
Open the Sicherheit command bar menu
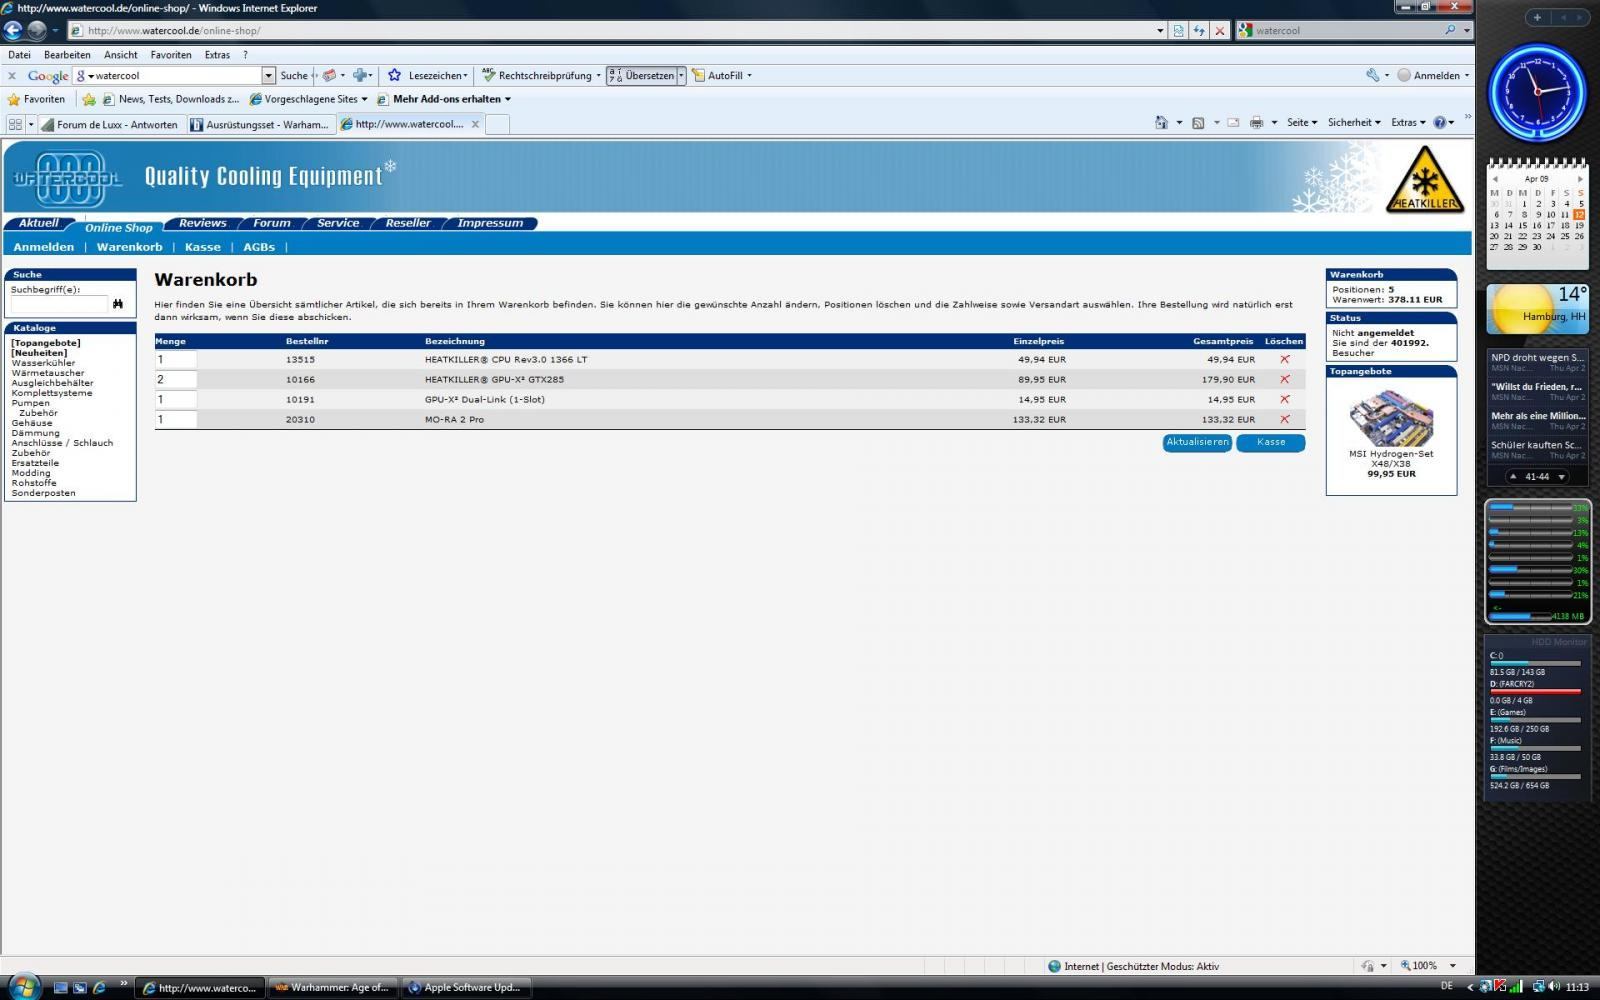(1354, 122)
